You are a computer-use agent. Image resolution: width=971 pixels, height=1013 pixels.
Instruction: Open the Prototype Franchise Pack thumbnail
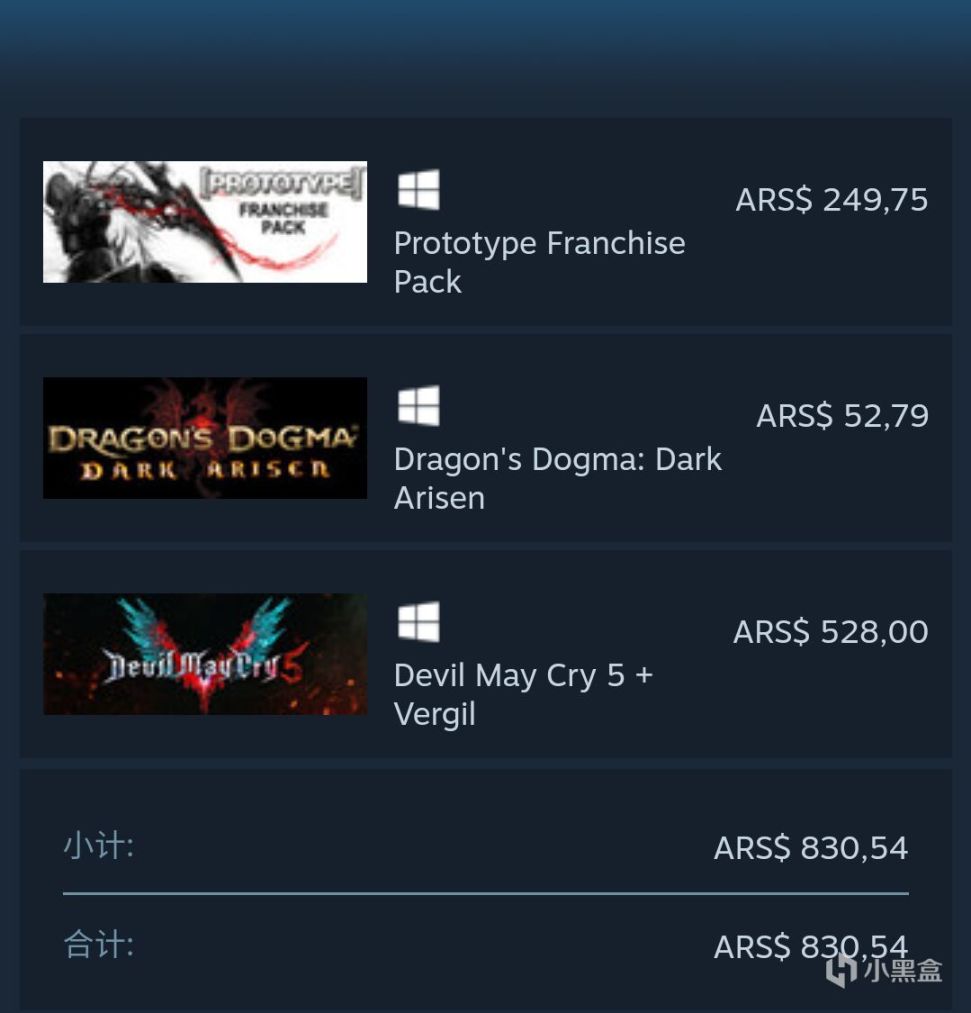(x=205, y=222)
